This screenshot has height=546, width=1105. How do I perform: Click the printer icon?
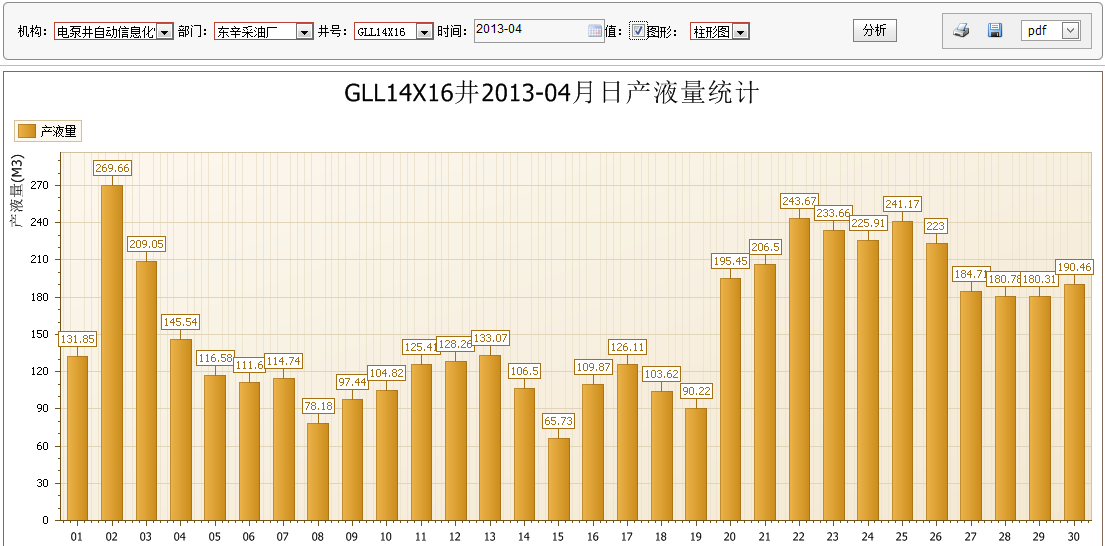[961, 31]
